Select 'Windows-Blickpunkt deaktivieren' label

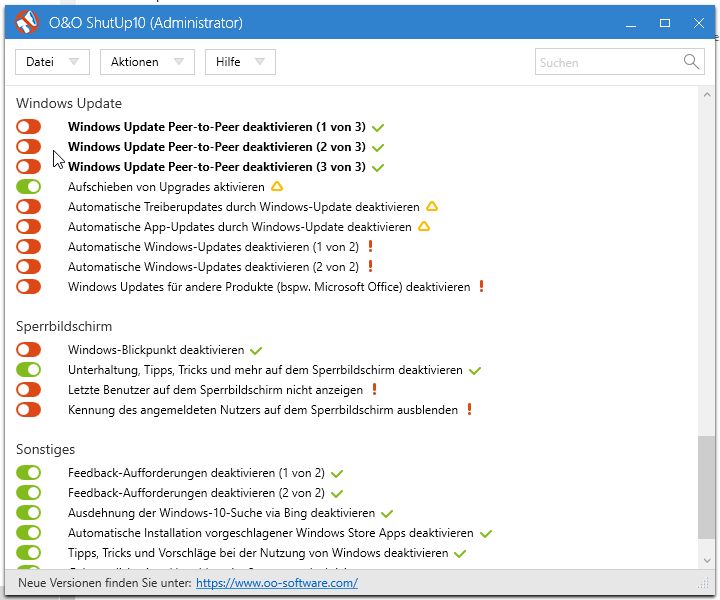click(x=156, y=350)
